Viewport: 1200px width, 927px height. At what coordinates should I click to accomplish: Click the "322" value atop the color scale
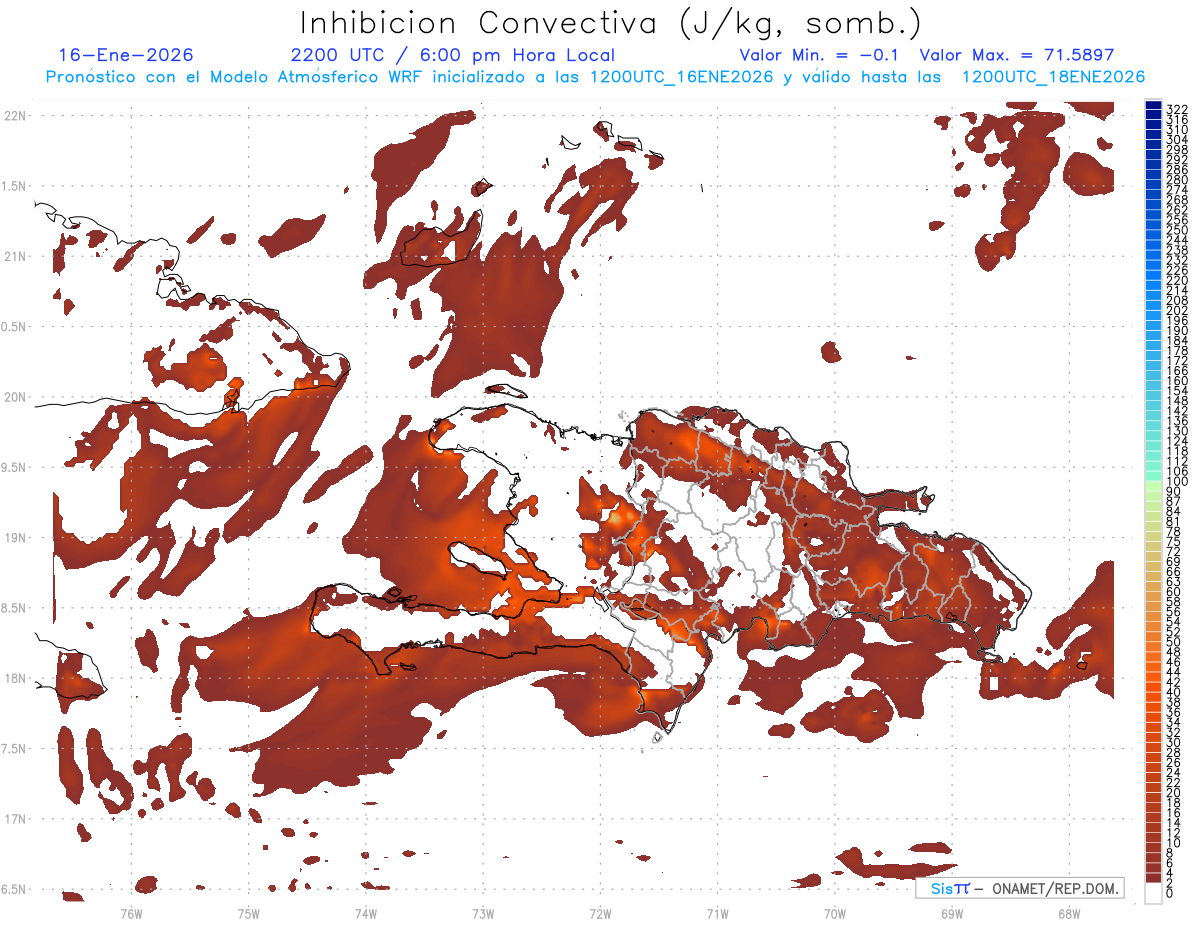(1177, 109)
